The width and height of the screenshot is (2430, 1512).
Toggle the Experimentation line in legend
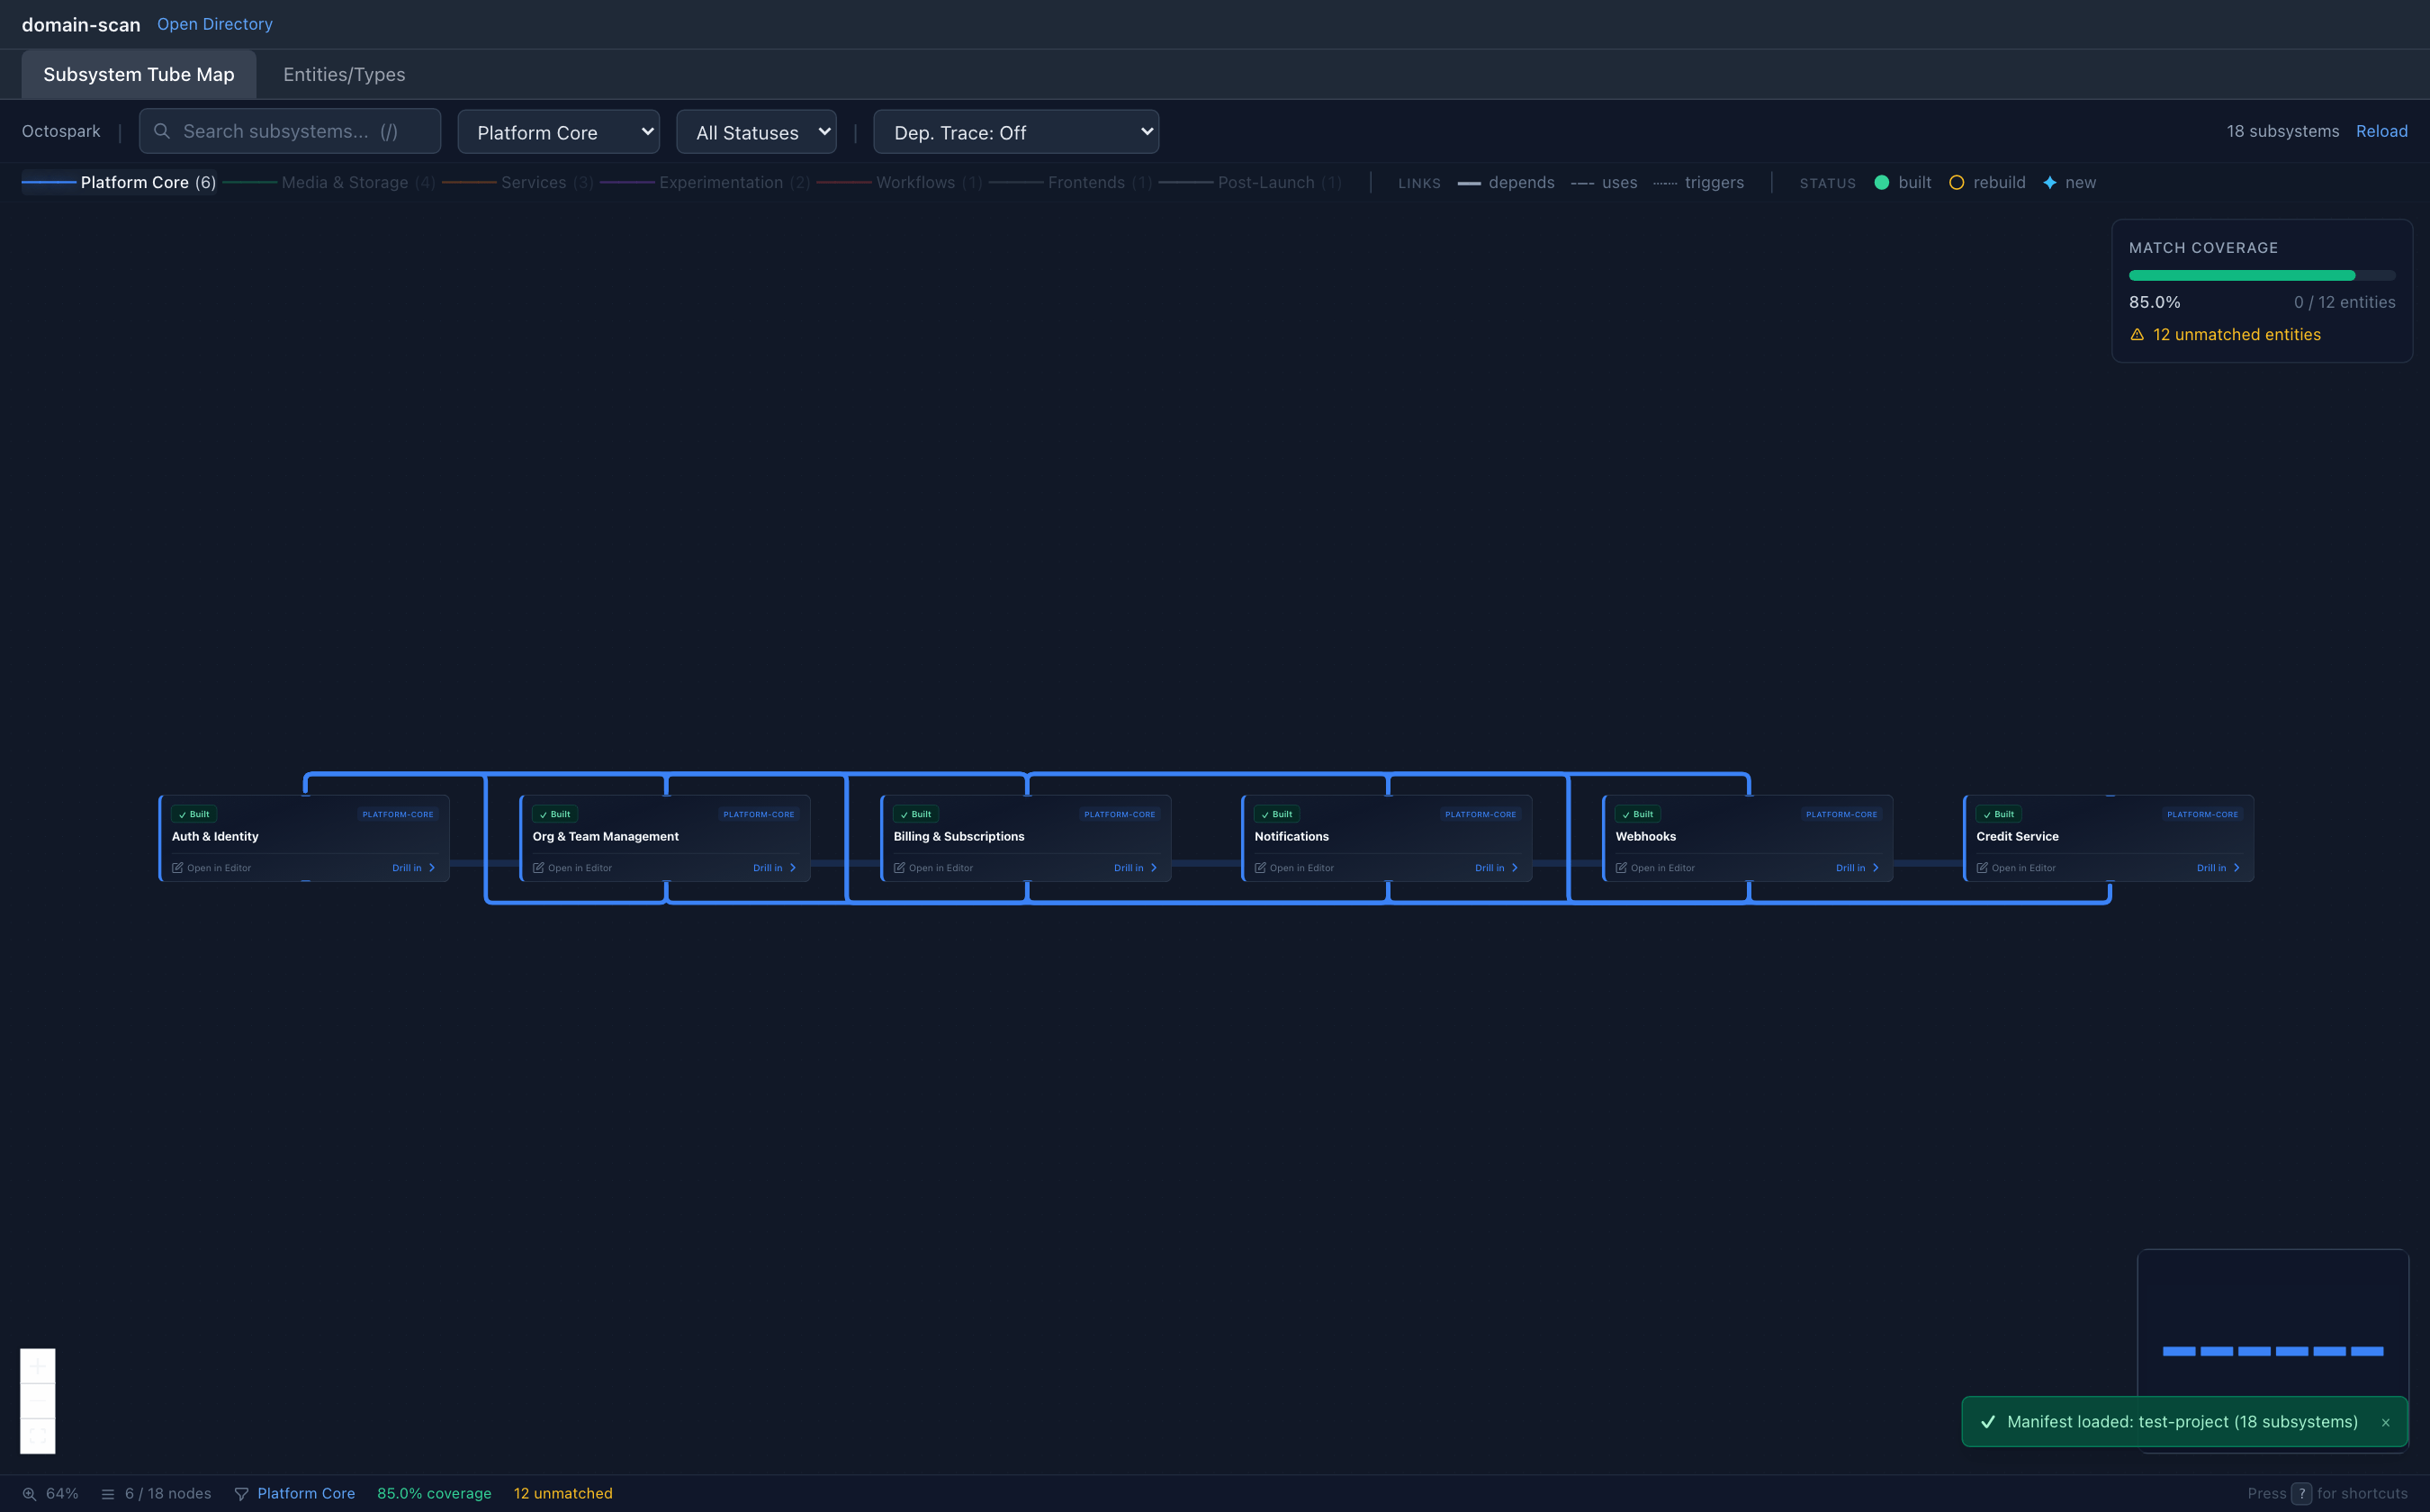pos(705,183)
